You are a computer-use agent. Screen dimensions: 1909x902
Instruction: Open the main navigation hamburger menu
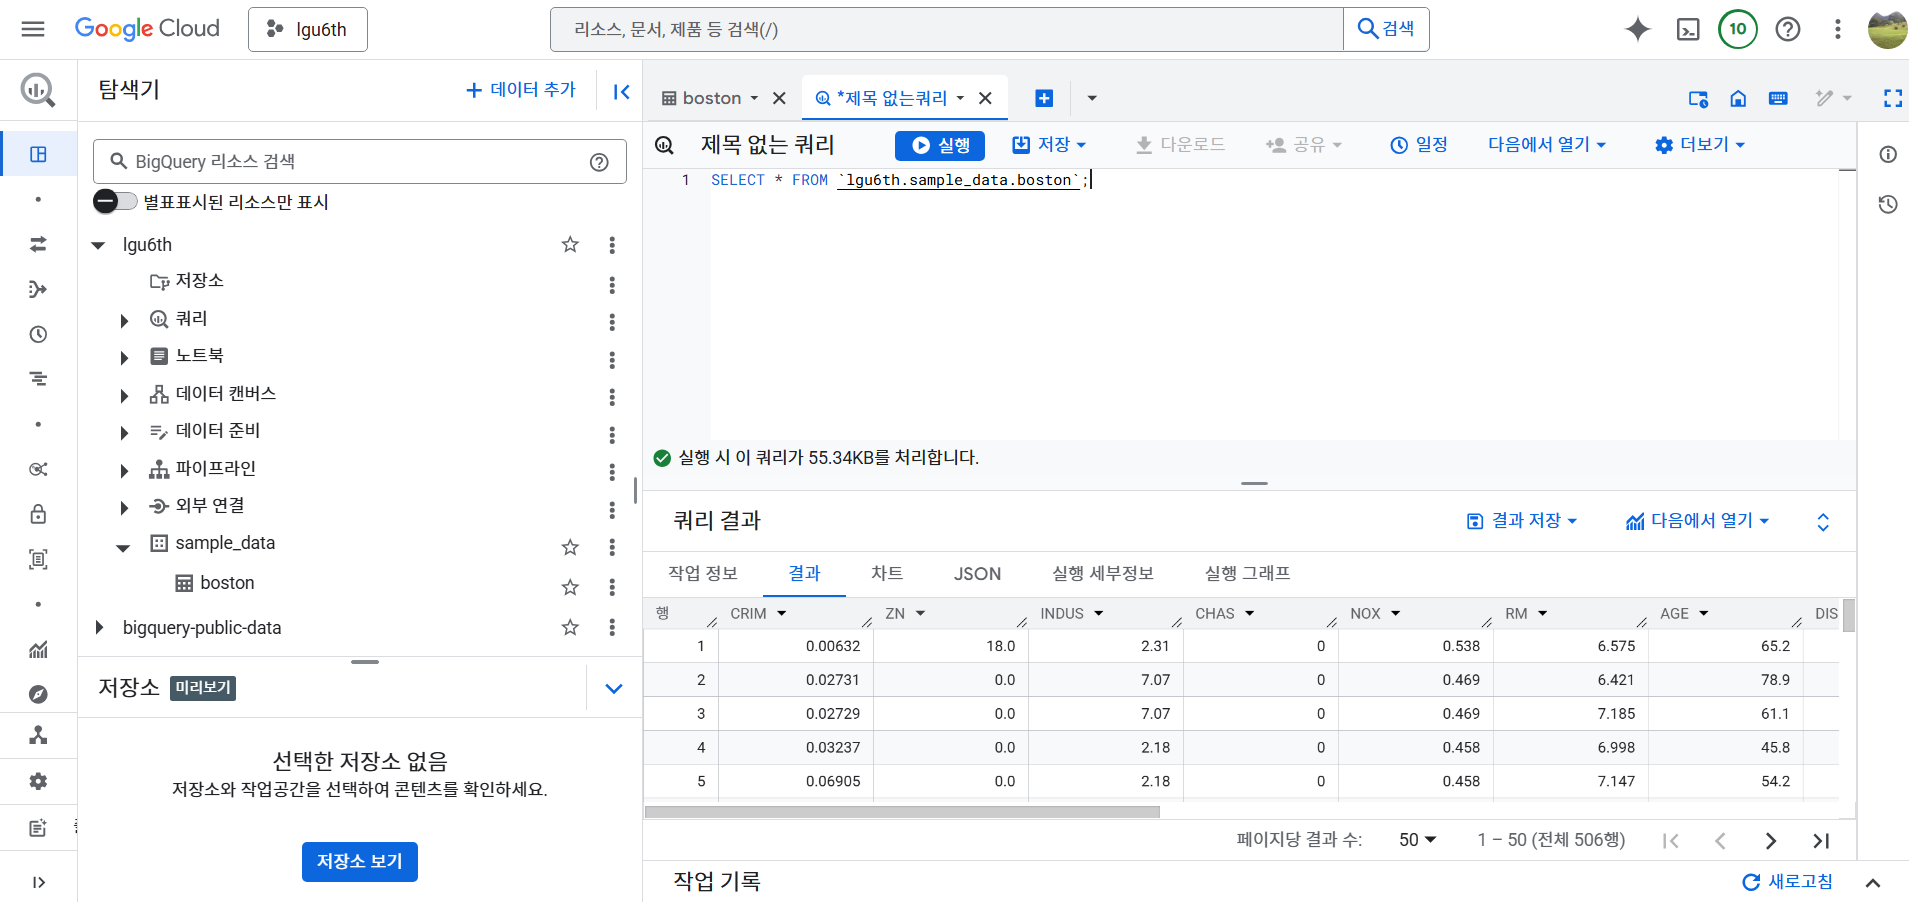tap(33, 29)
